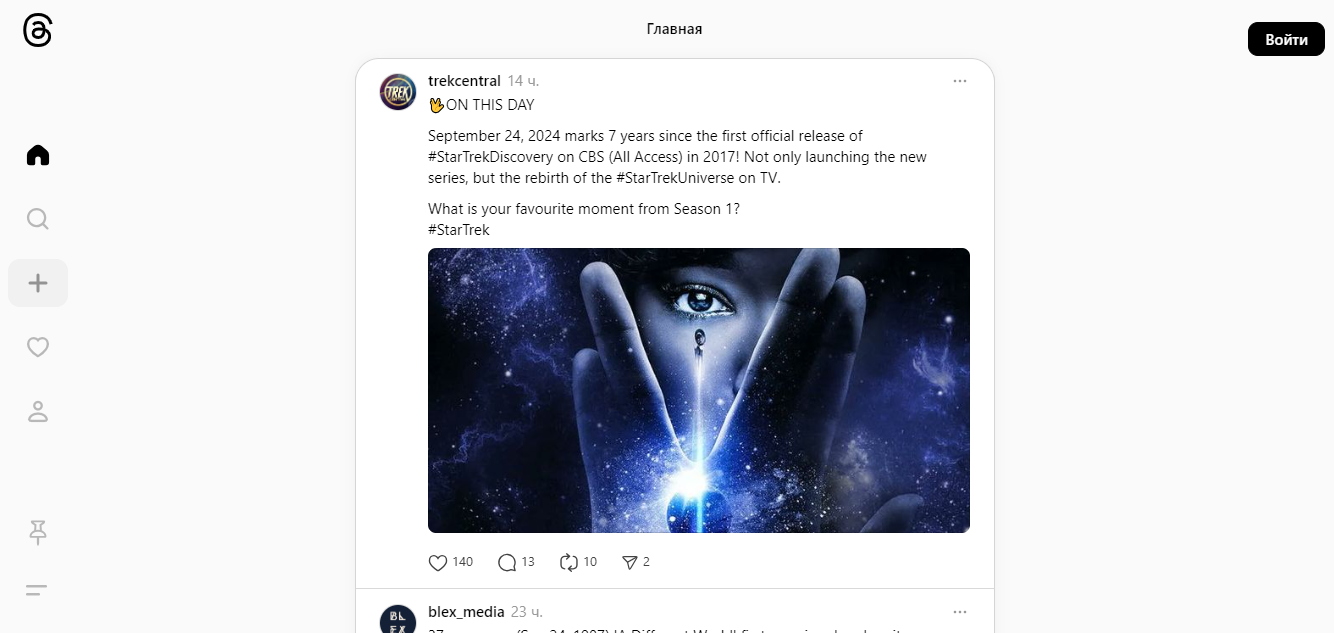Open the options menu on trekcentral's post
1334x633 pixels.
click(x=960, y=80)
